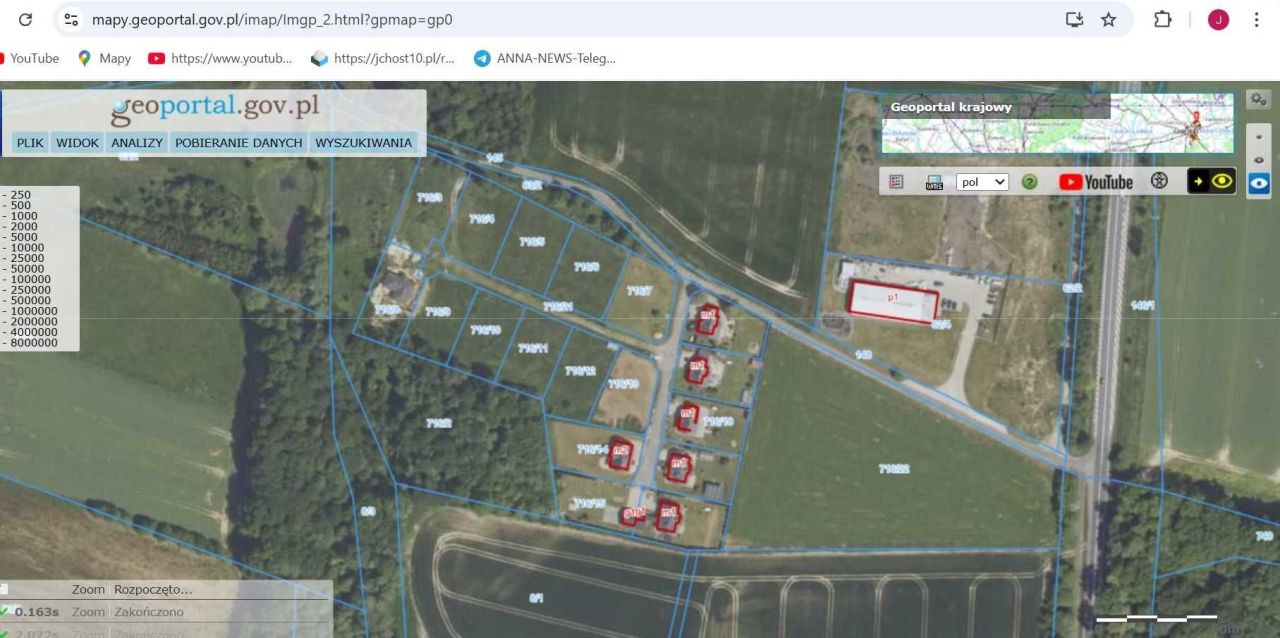The width and height of the screenshot is (1280, 638).
Task: Open the Chrome three-dot menu
Action: (1256, 19)
